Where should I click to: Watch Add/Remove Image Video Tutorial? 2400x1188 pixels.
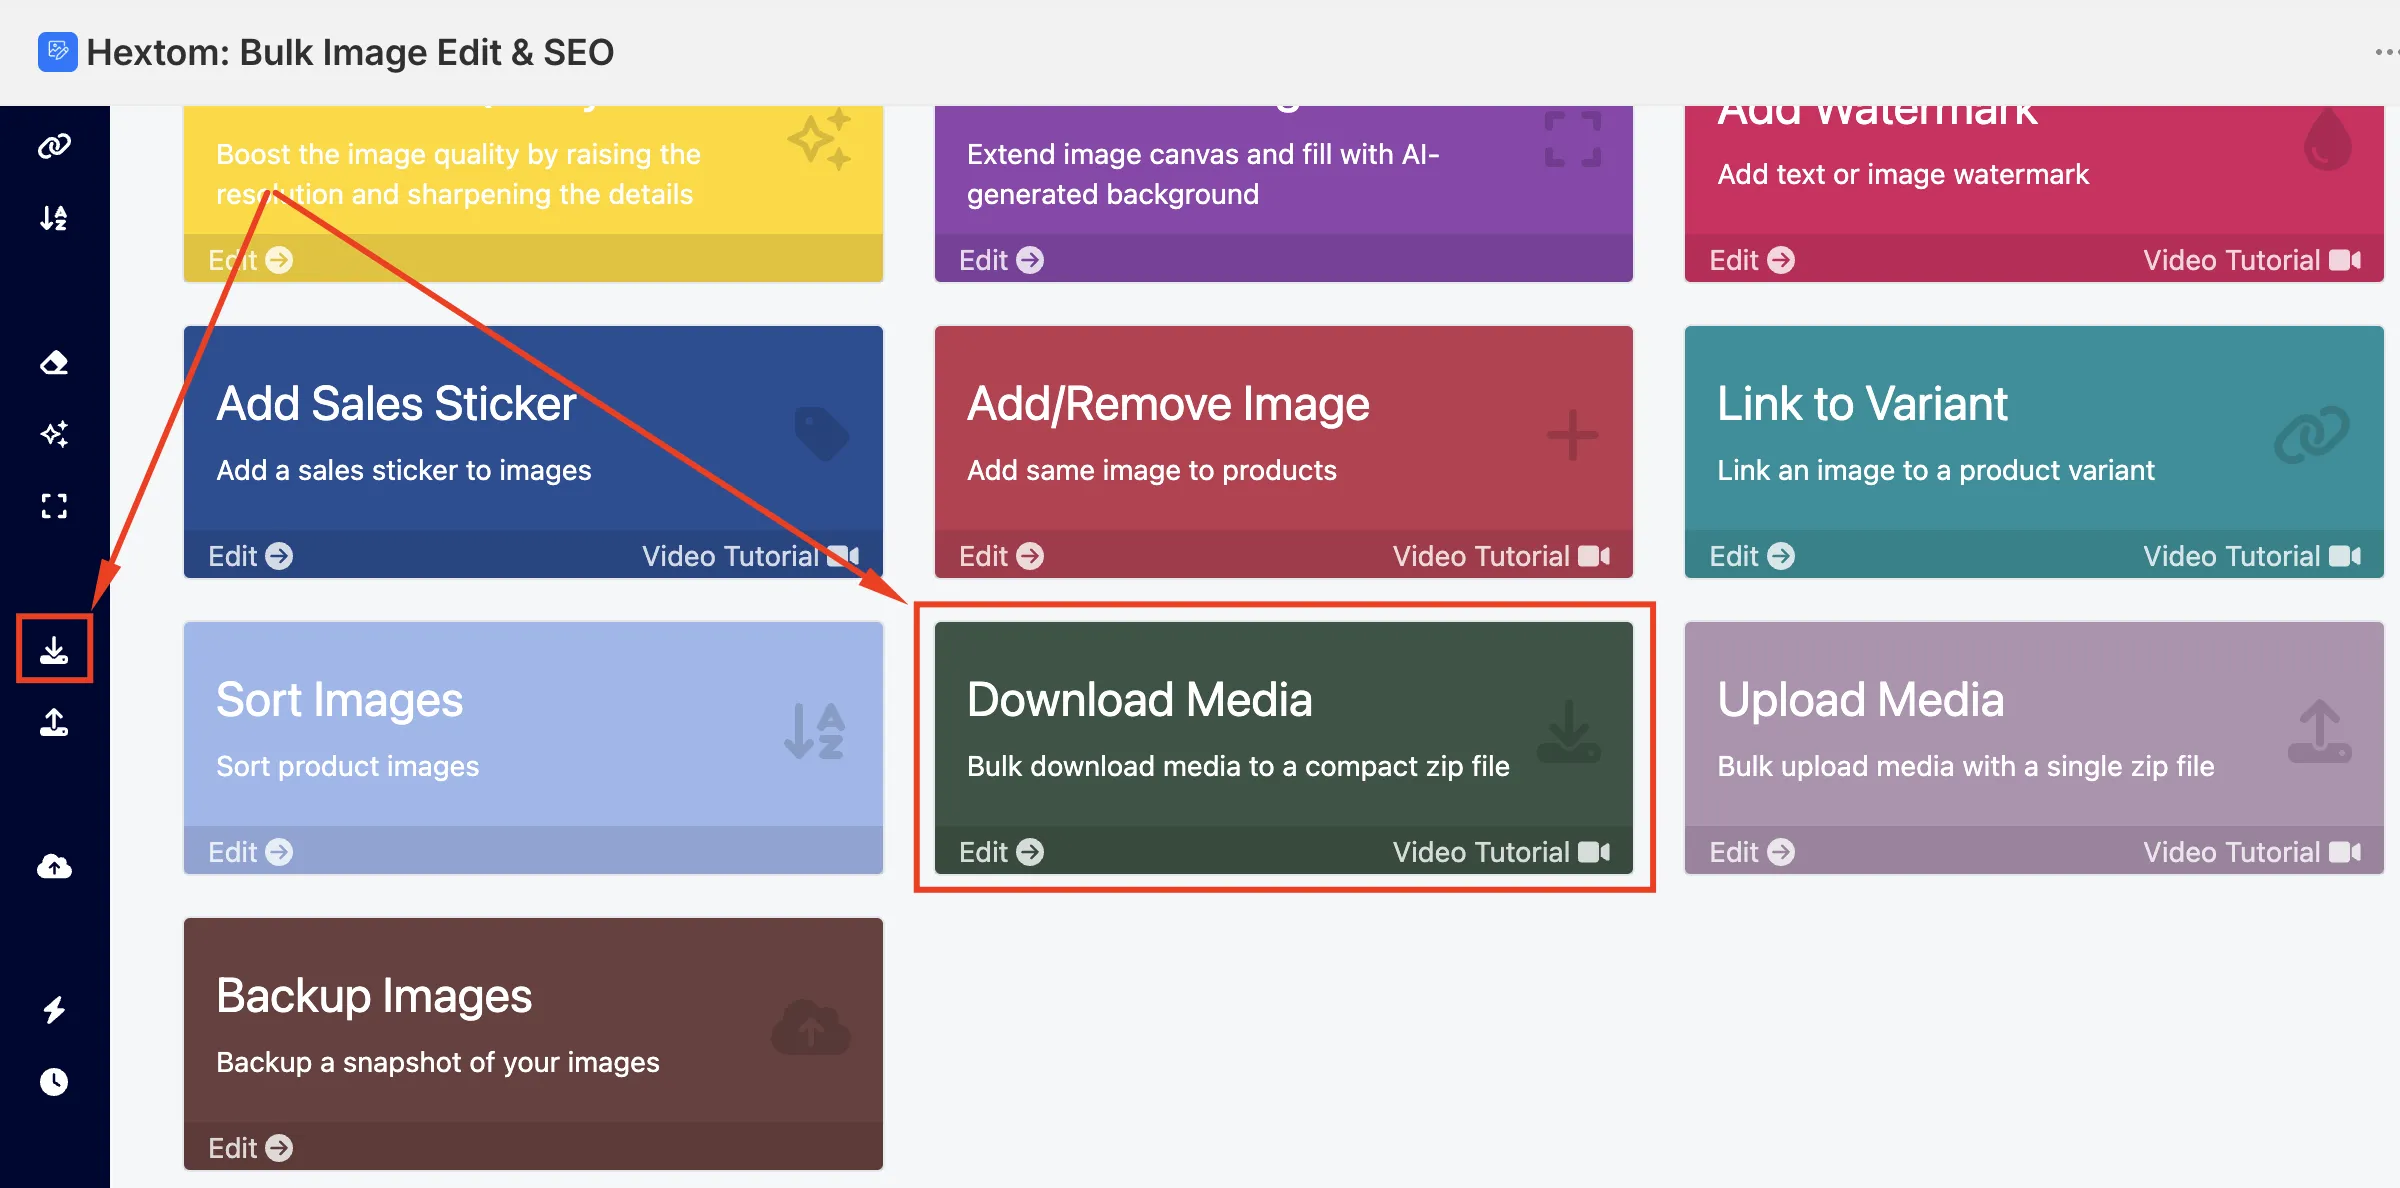[x=1501, y=556]
